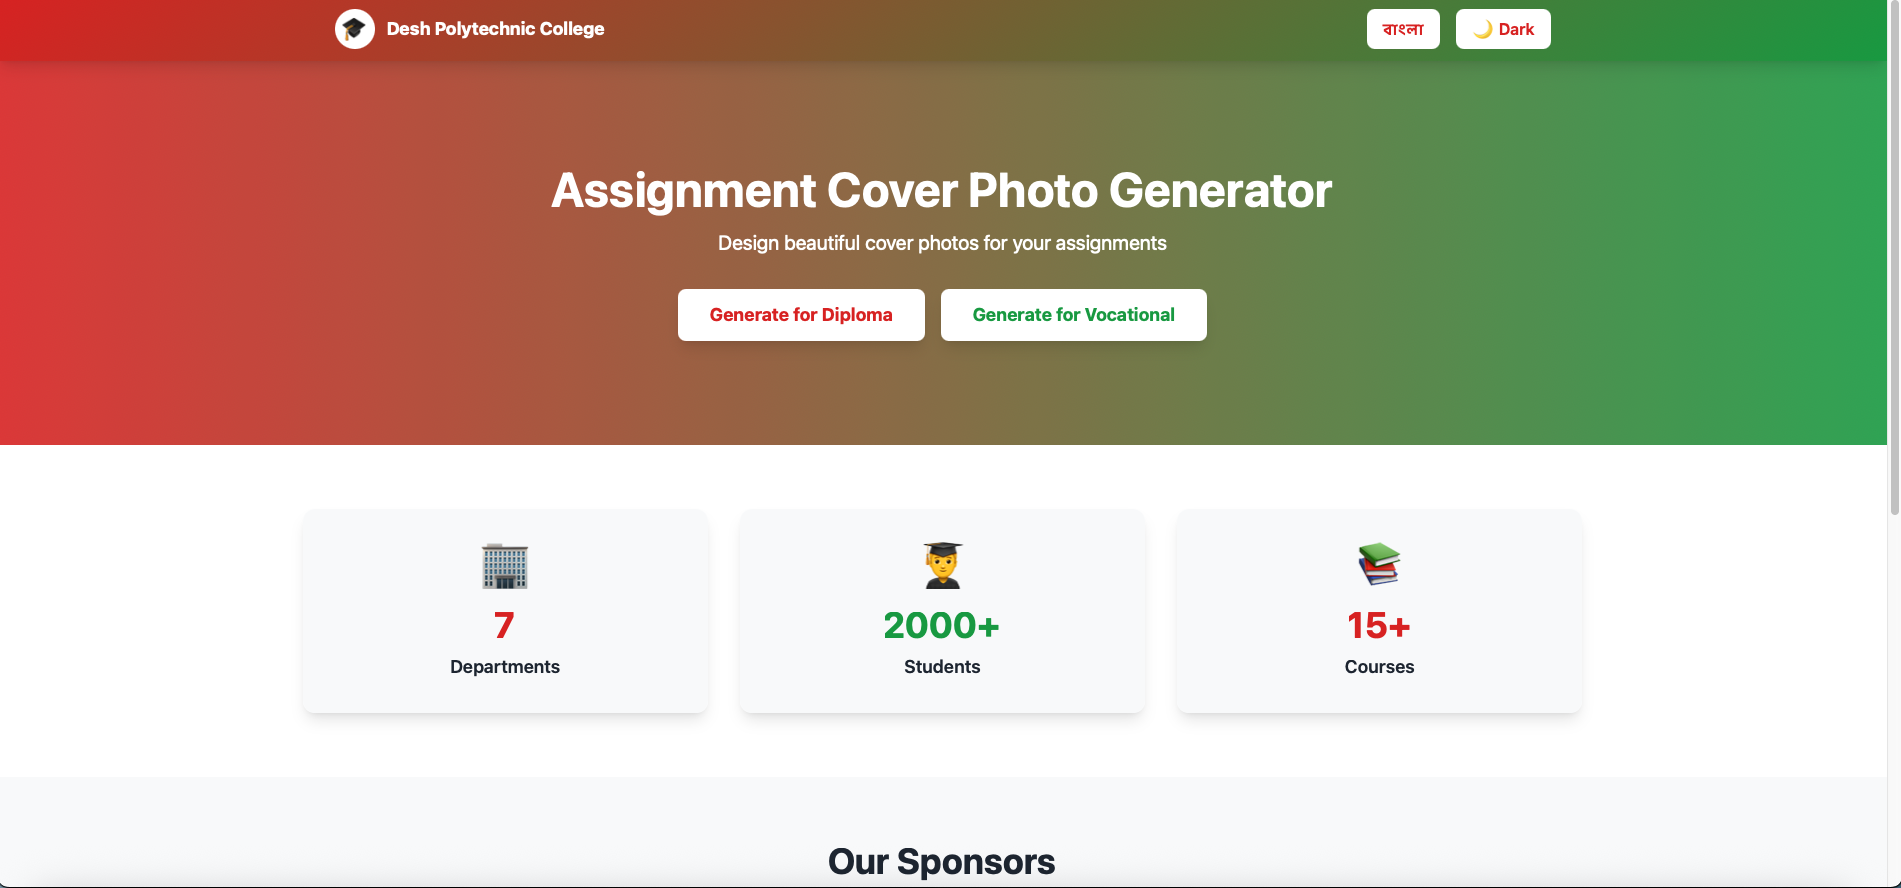Toggle Dark mode on

[1503, 29]
